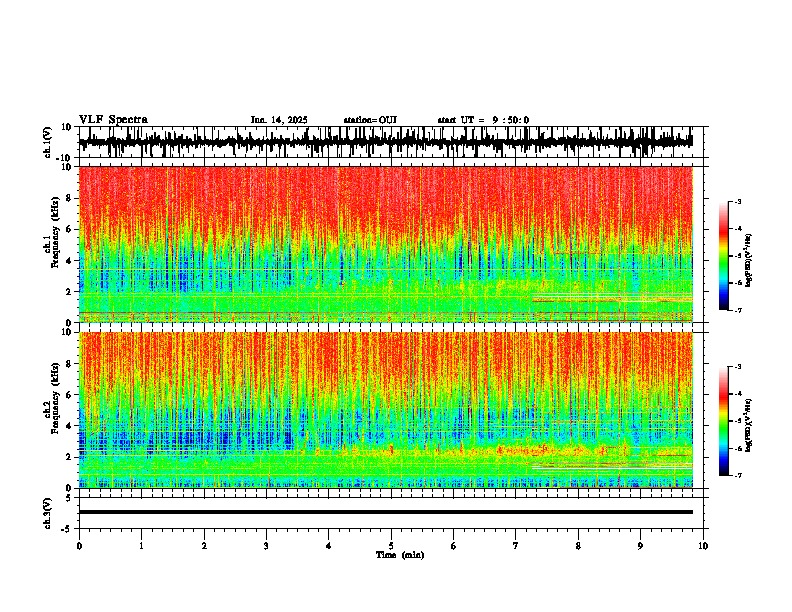Click the time axis tick label 2
The image size is (792, 612).
coord(204,546)
